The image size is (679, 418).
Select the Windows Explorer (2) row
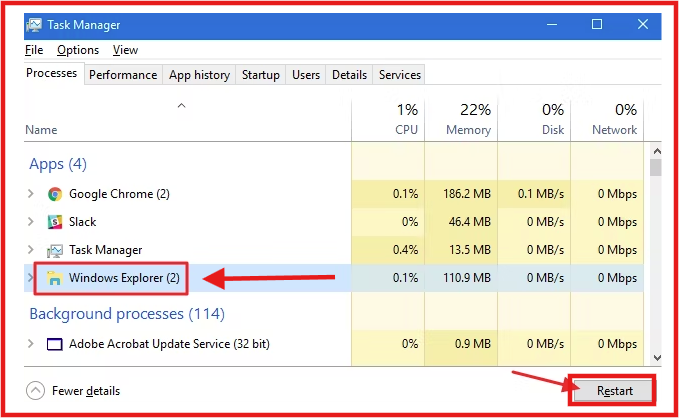point(333,278)
